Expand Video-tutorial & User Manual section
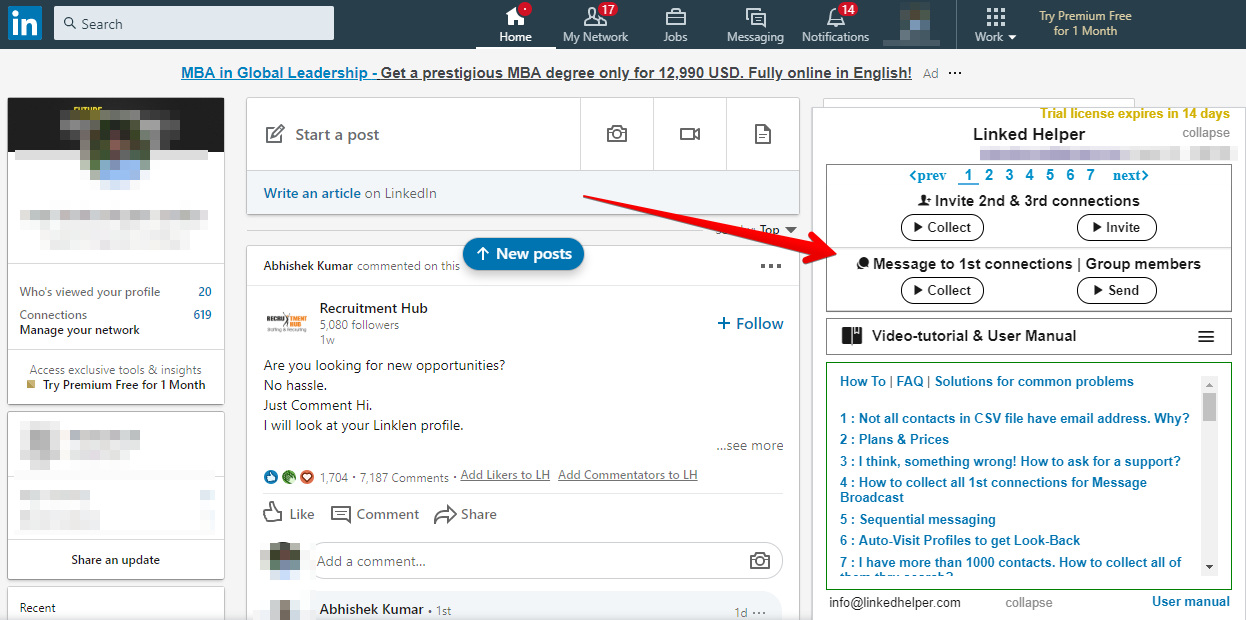Screen dimensions: 1246x620 coord(1029,336)
